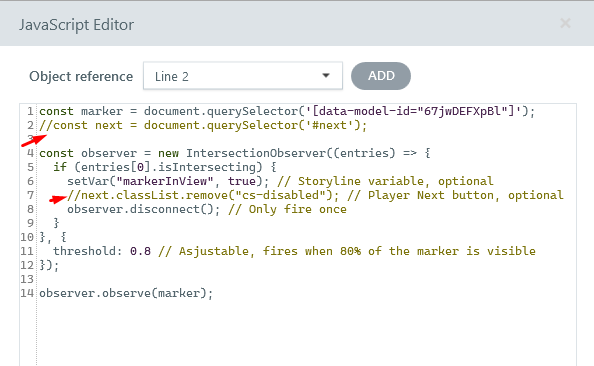This screenshot has width=594, height=366.
Task: Click the commented '//next.classList.remove' line
Action: pyautogui.click(x=315, y=196)
